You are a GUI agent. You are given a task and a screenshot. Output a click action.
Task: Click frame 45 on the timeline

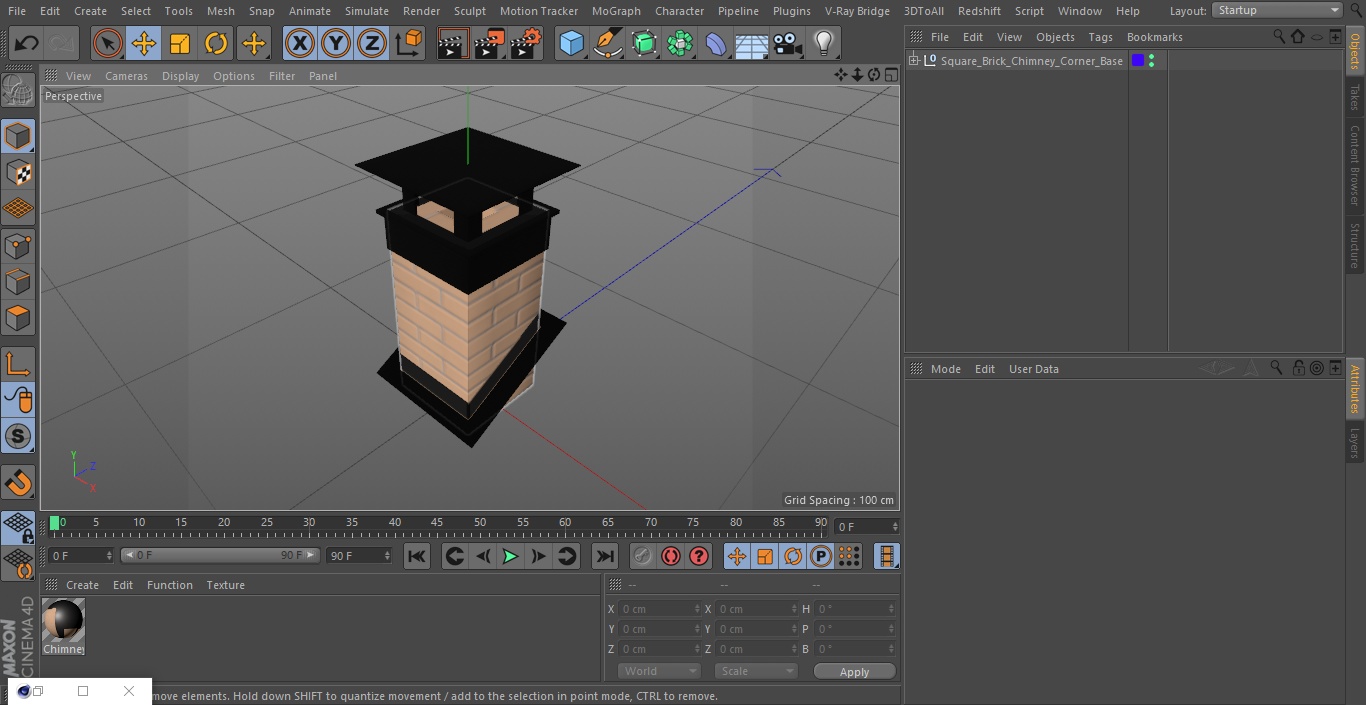pyautogui.click(x=437, y=523)
